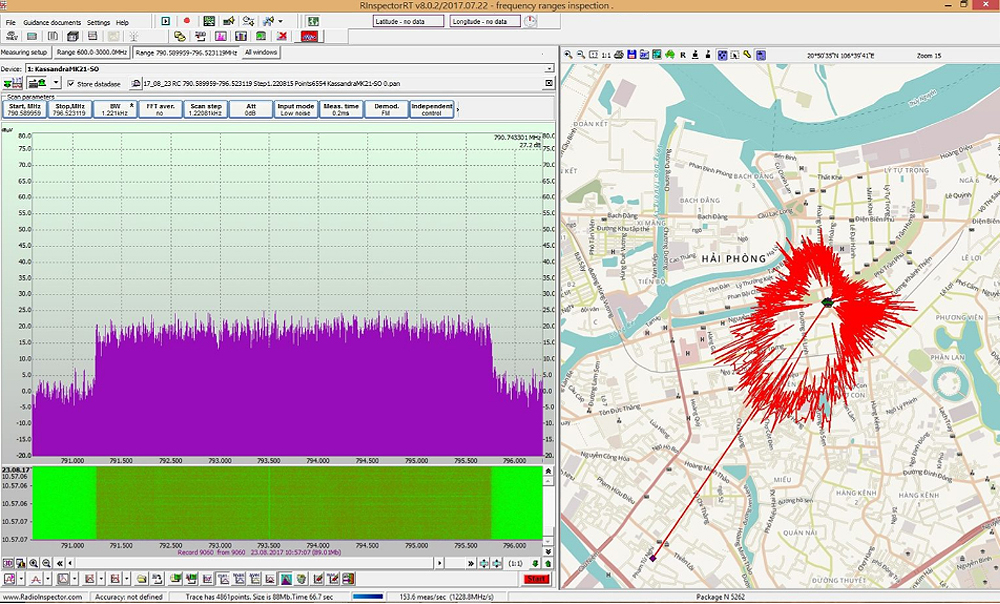Click the 1:1 scale icon on map toolbar
The image size is (1000, 604).
(606, 54)
